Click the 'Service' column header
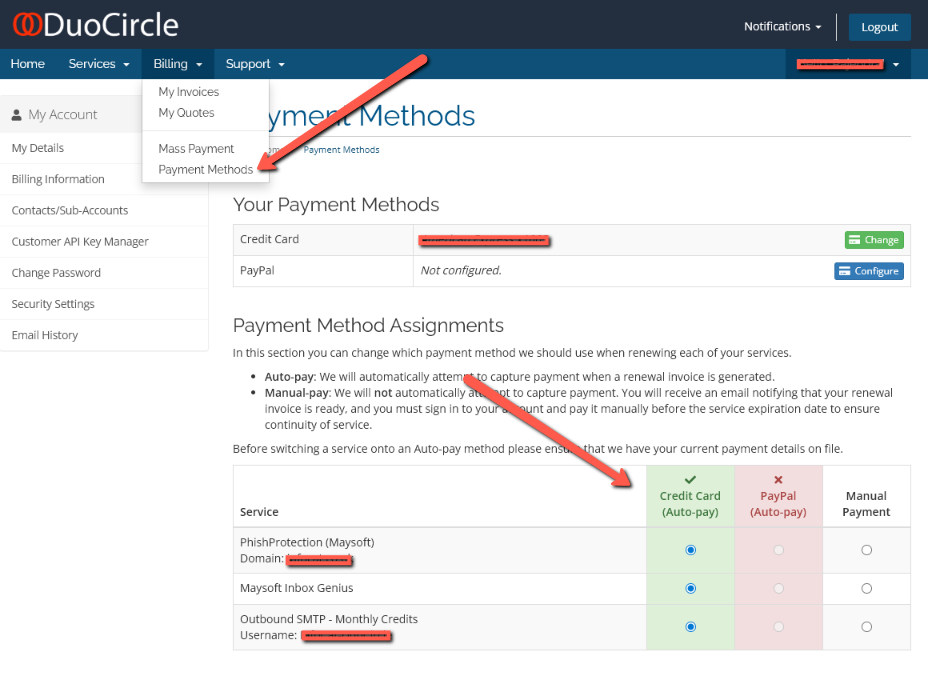This screenshot has height=676, width=928. pos(259,512)
